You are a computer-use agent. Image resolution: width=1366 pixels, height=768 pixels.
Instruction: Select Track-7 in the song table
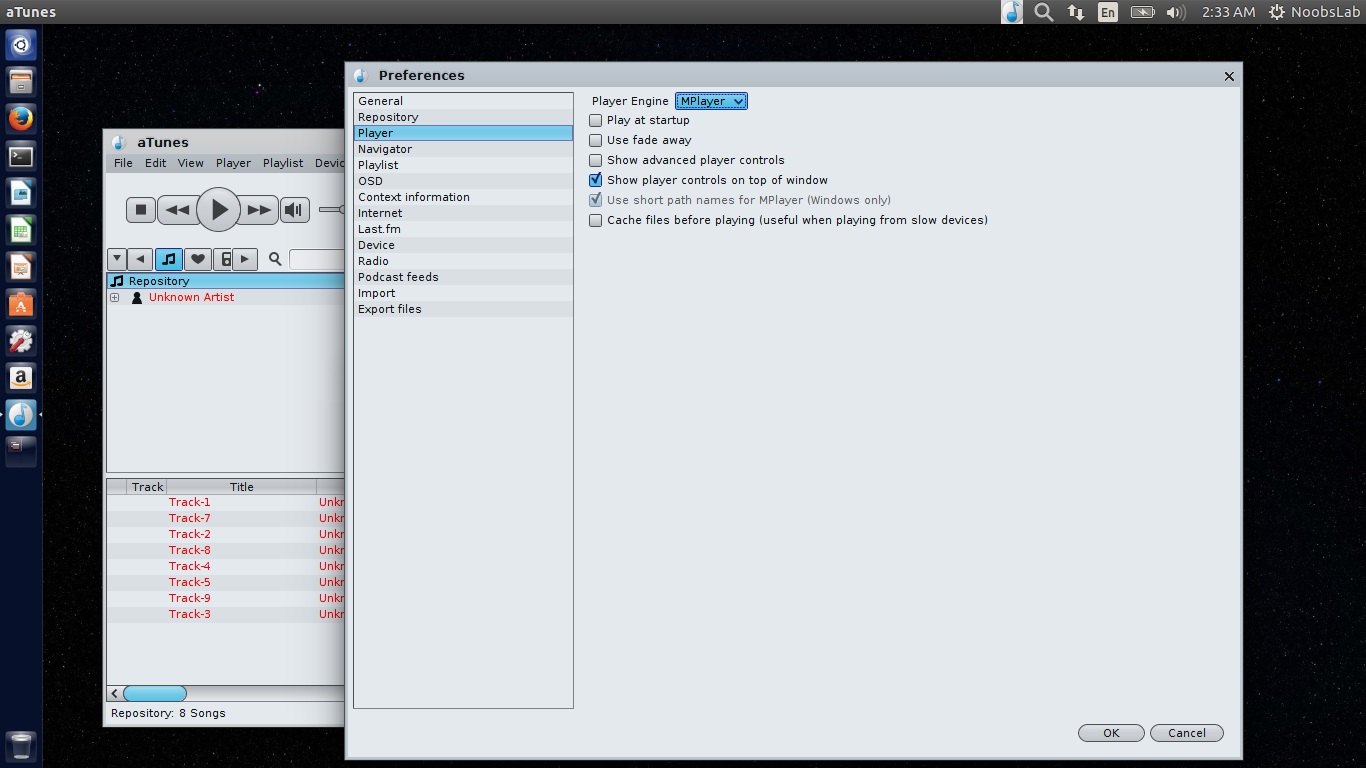[x=189, y=518]
